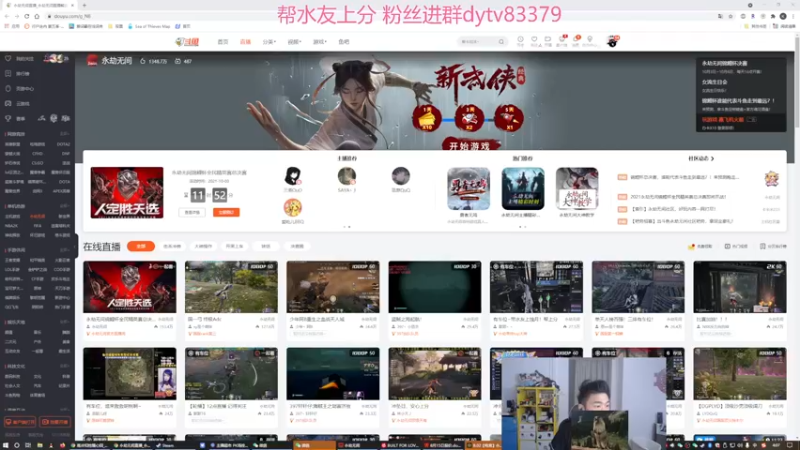Open Chrome's three-dot menu
This screenshot has height=450, width=800.
(794, 16)
